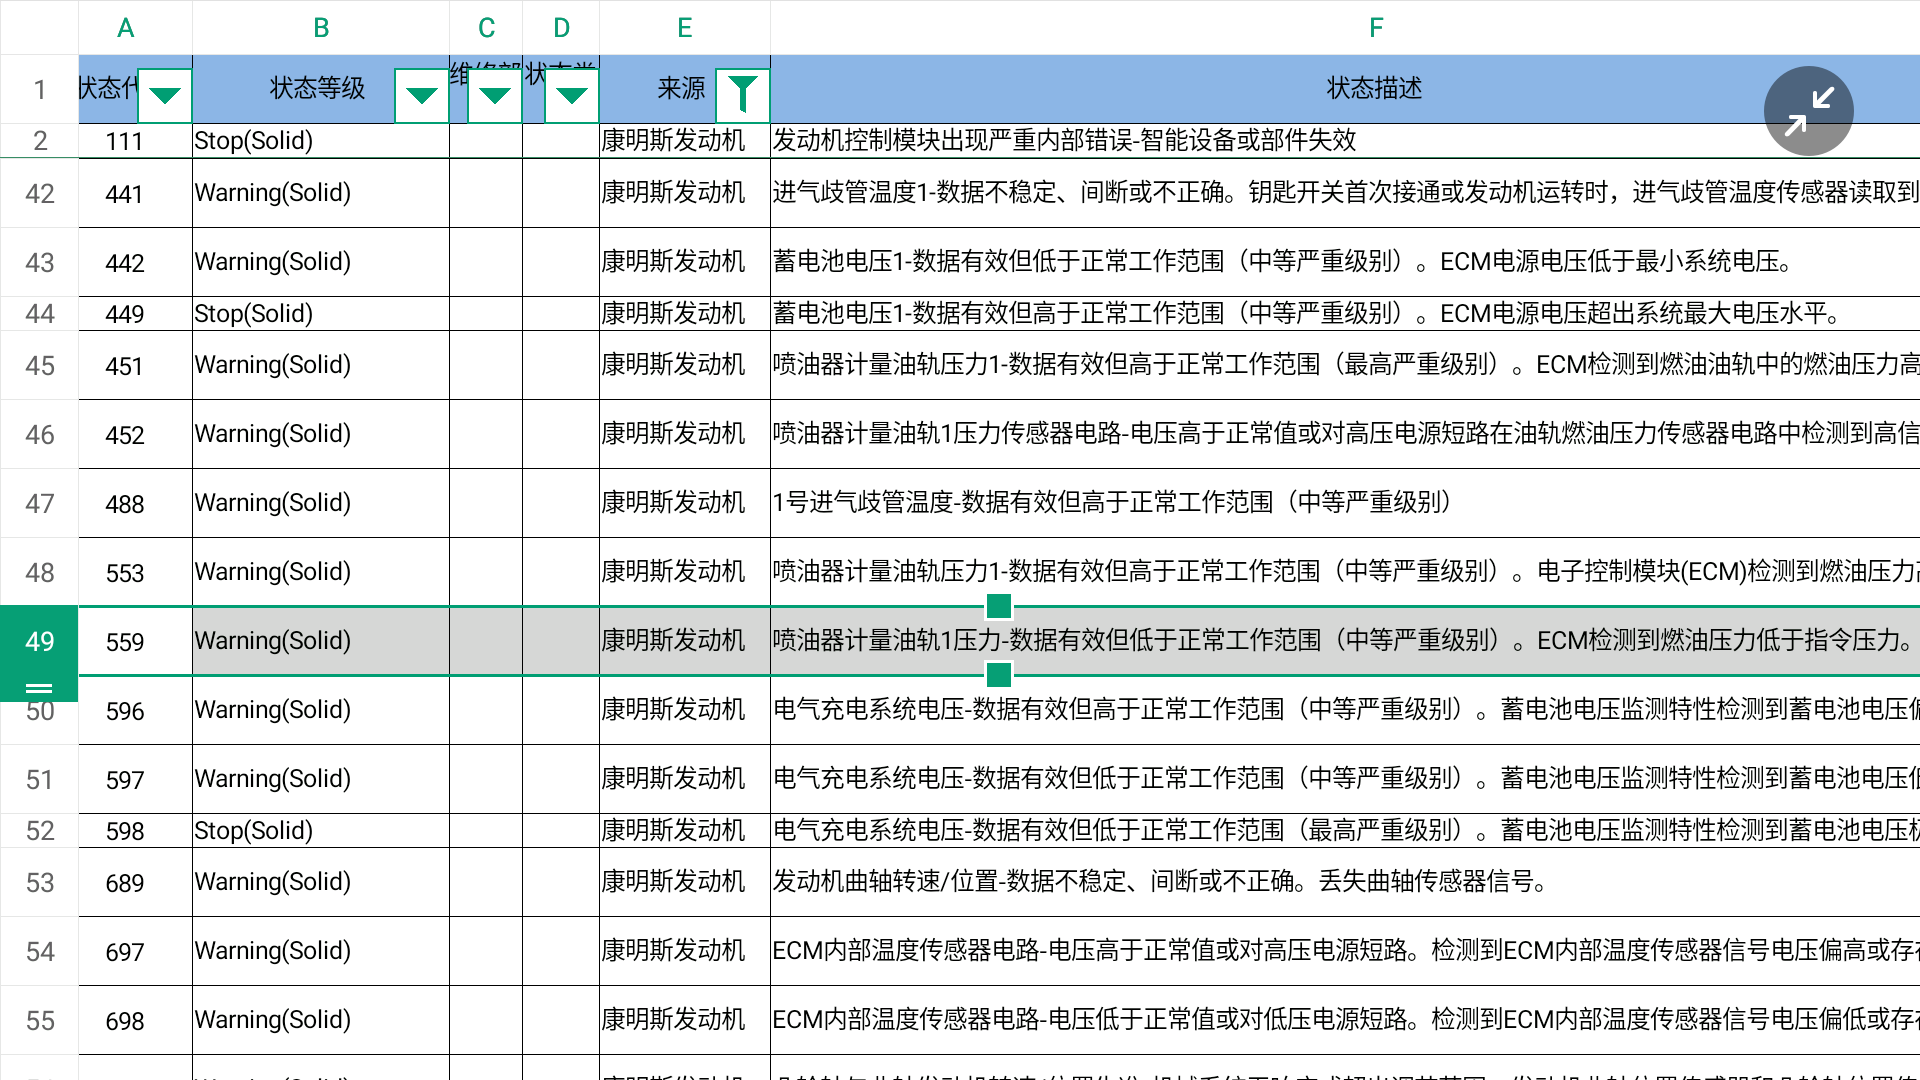Click cell with code 441
Viewport: 1920px width, 1080px height.
pos(135,193)
